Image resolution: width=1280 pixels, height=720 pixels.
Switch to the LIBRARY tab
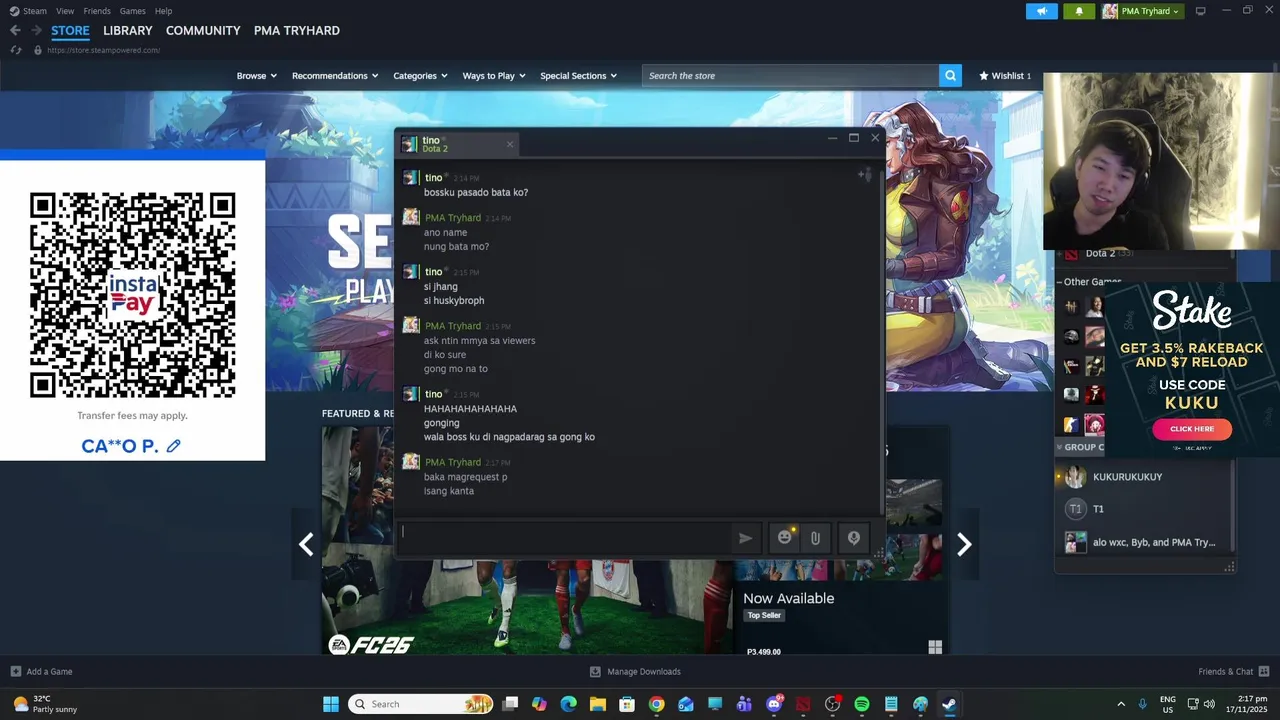128,31
